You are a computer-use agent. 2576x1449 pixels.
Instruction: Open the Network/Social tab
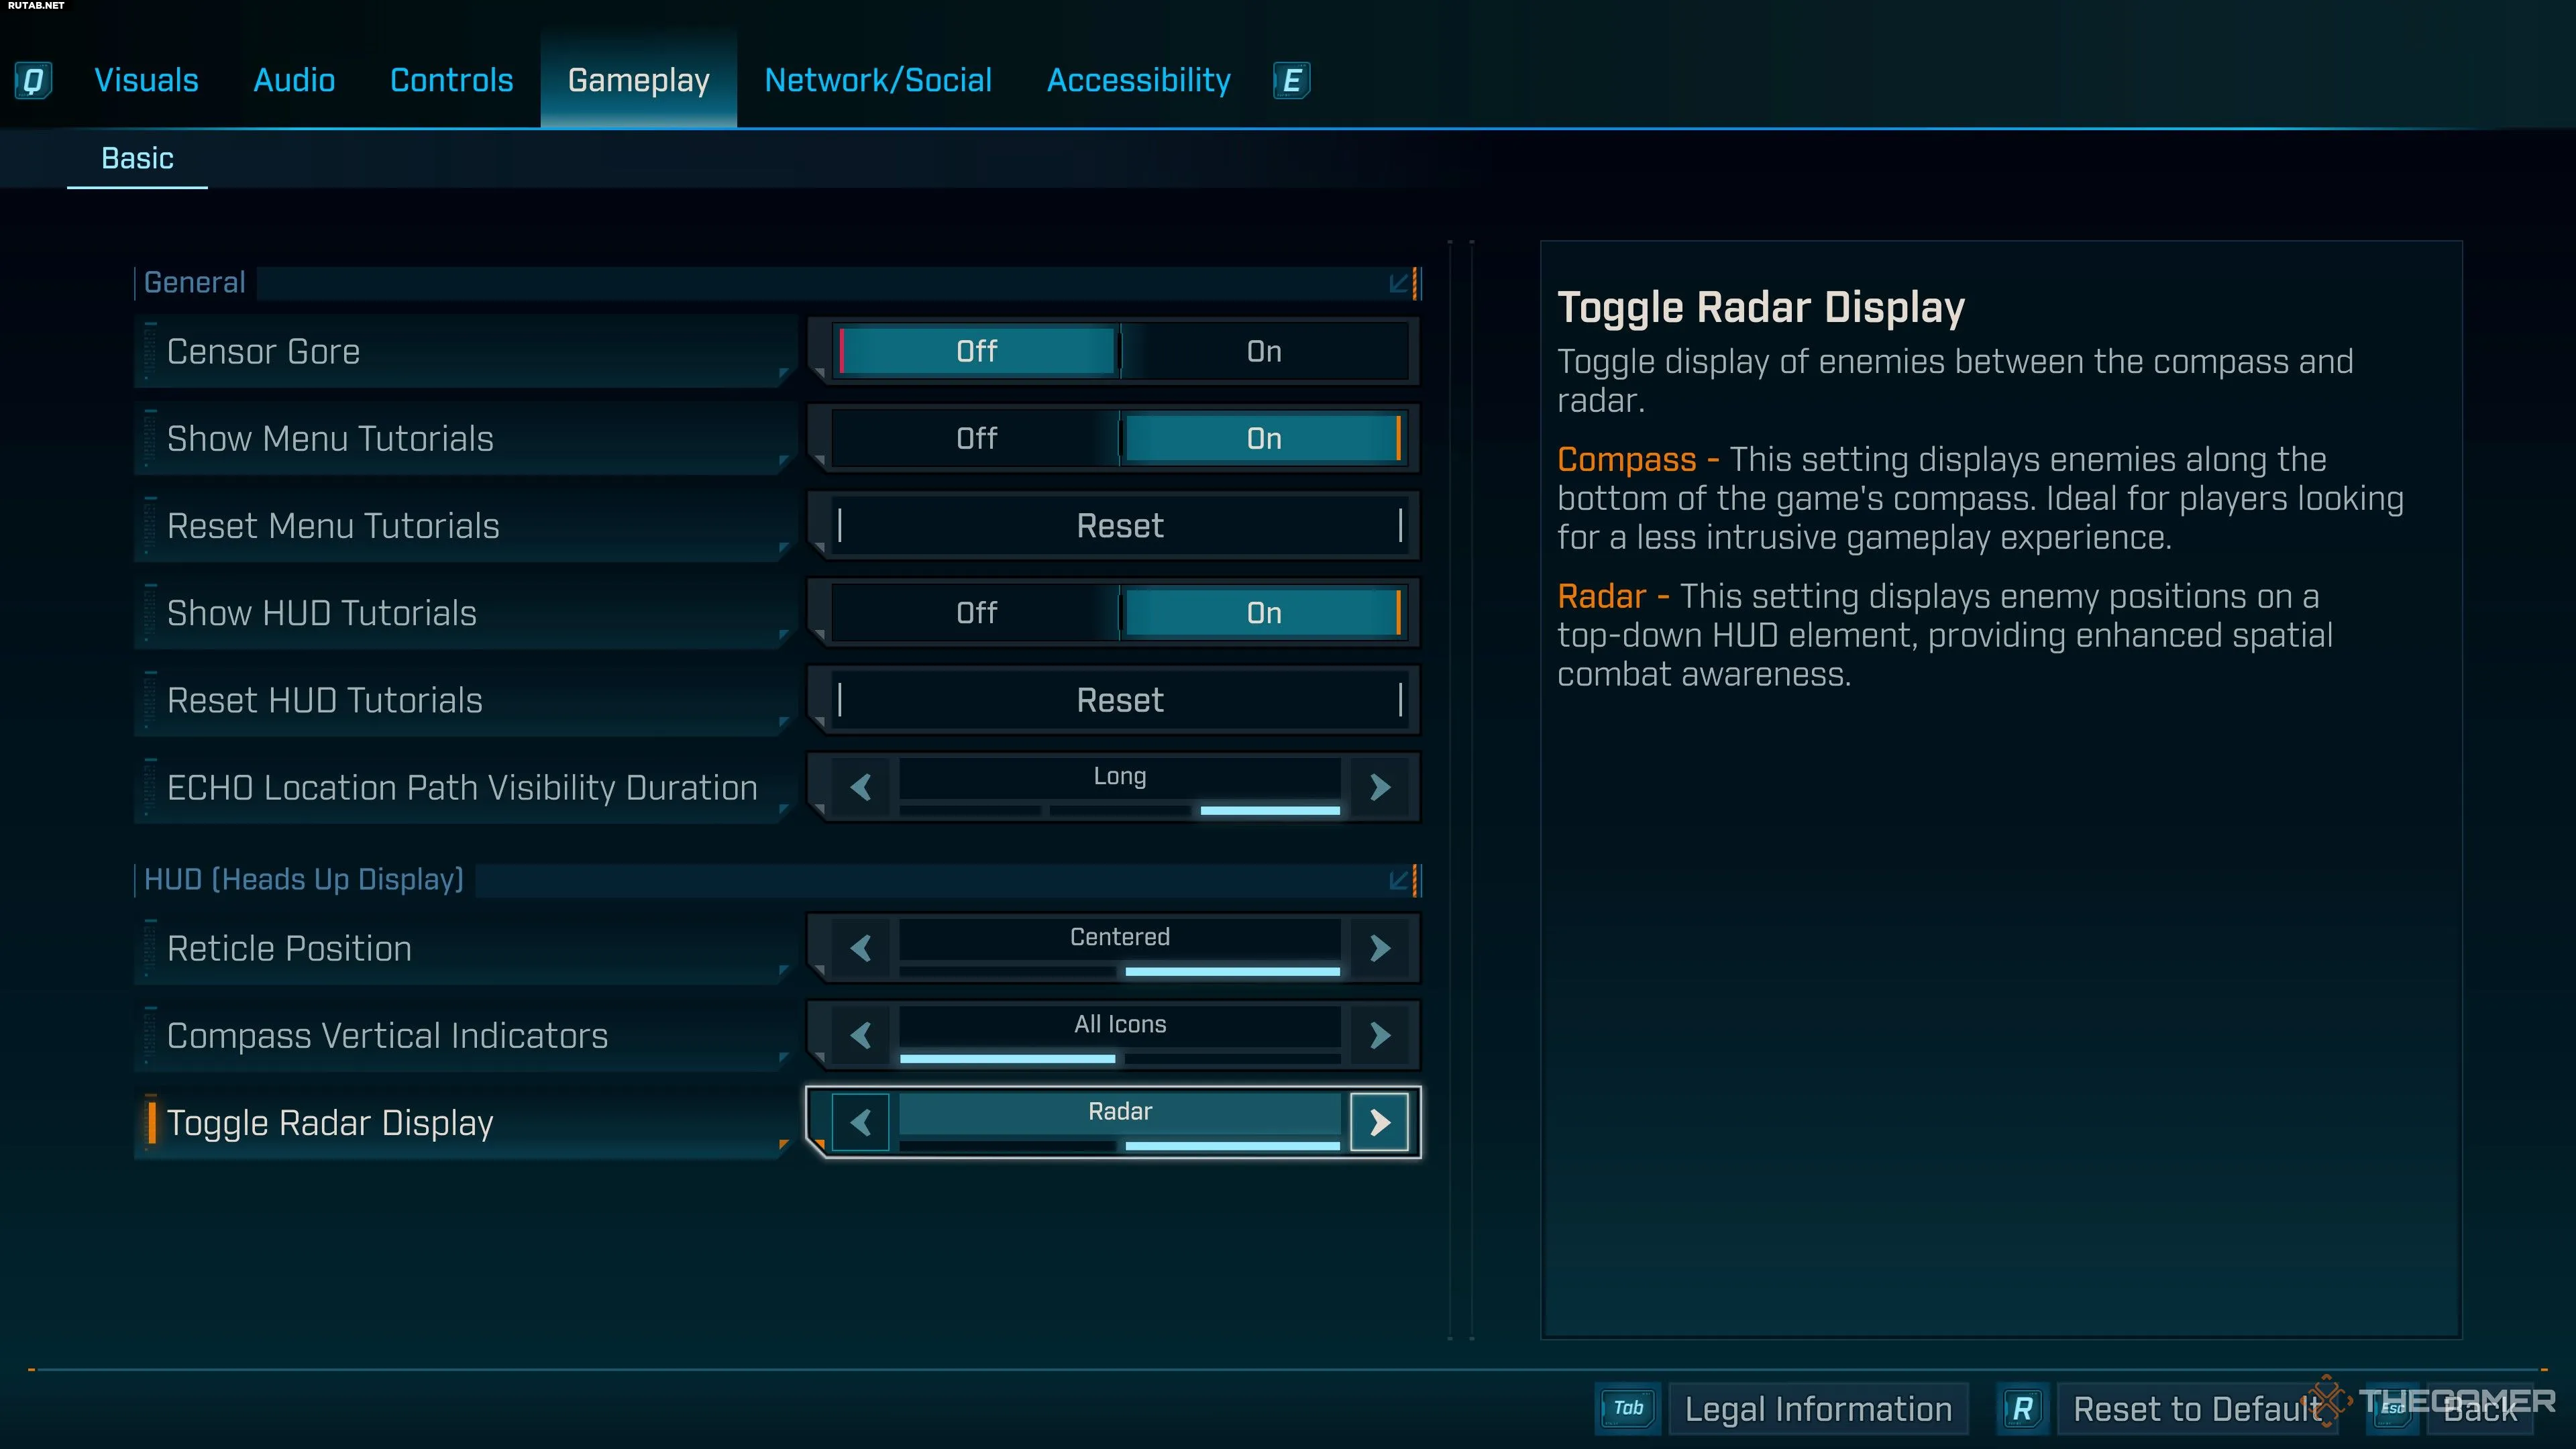coord(878,80)
